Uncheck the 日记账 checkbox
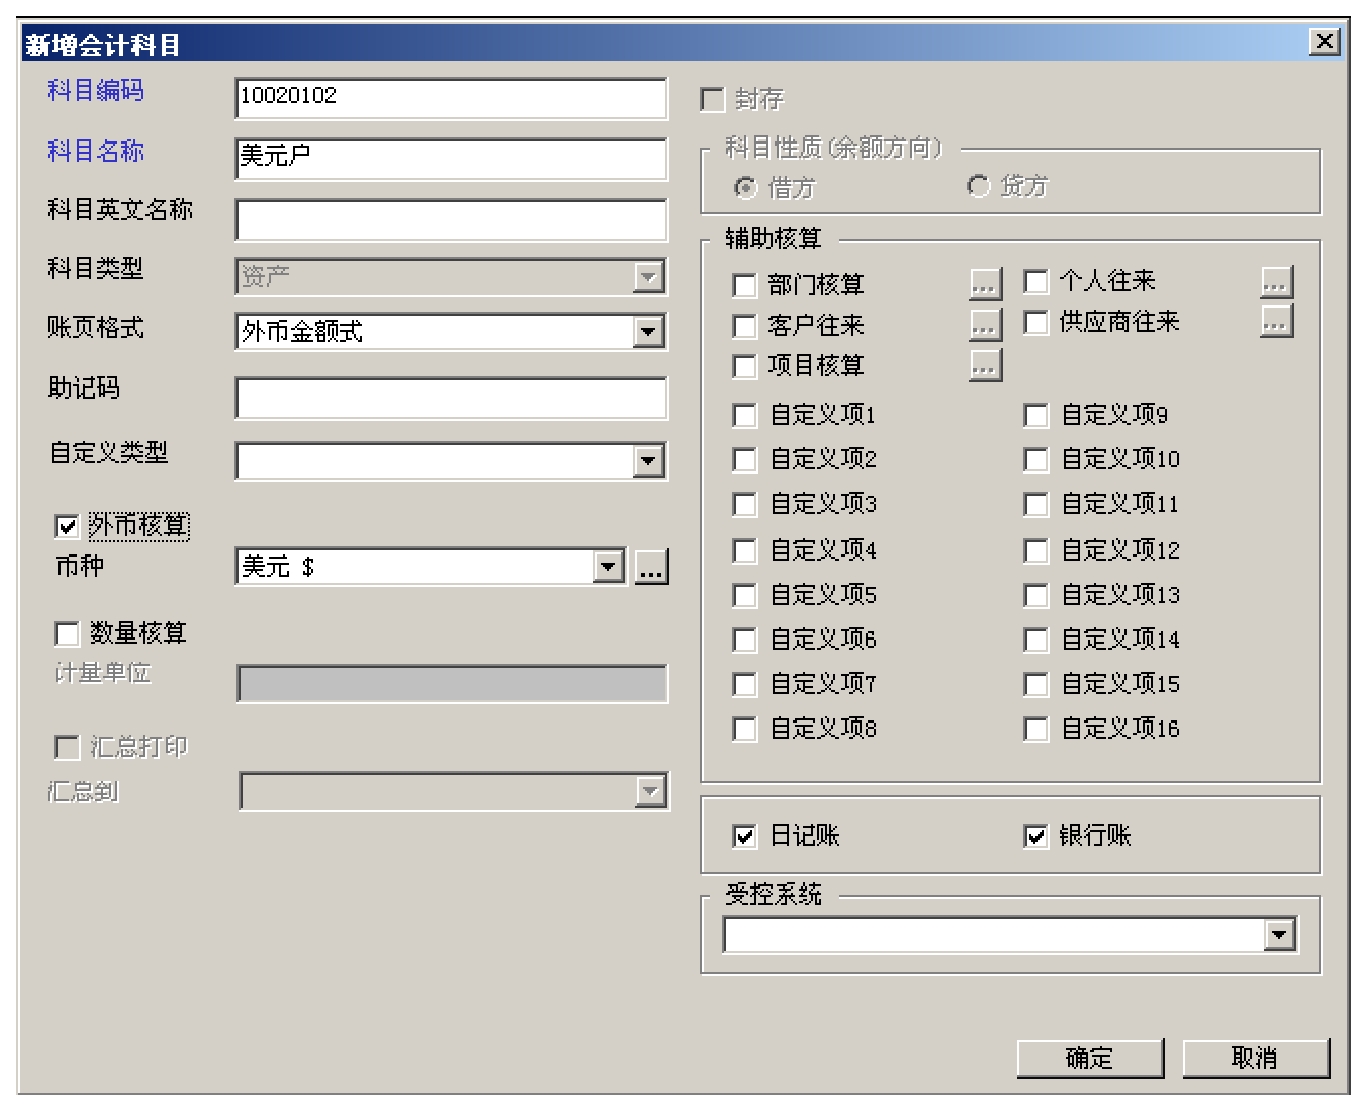This screenshot has width=1363, height=1107. point(745,836)
